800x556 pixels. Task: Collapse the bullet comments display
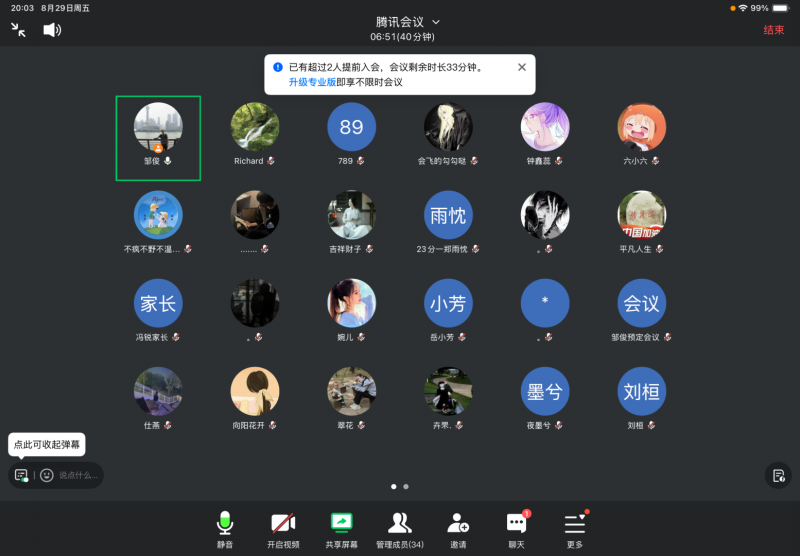pos(21,475)
